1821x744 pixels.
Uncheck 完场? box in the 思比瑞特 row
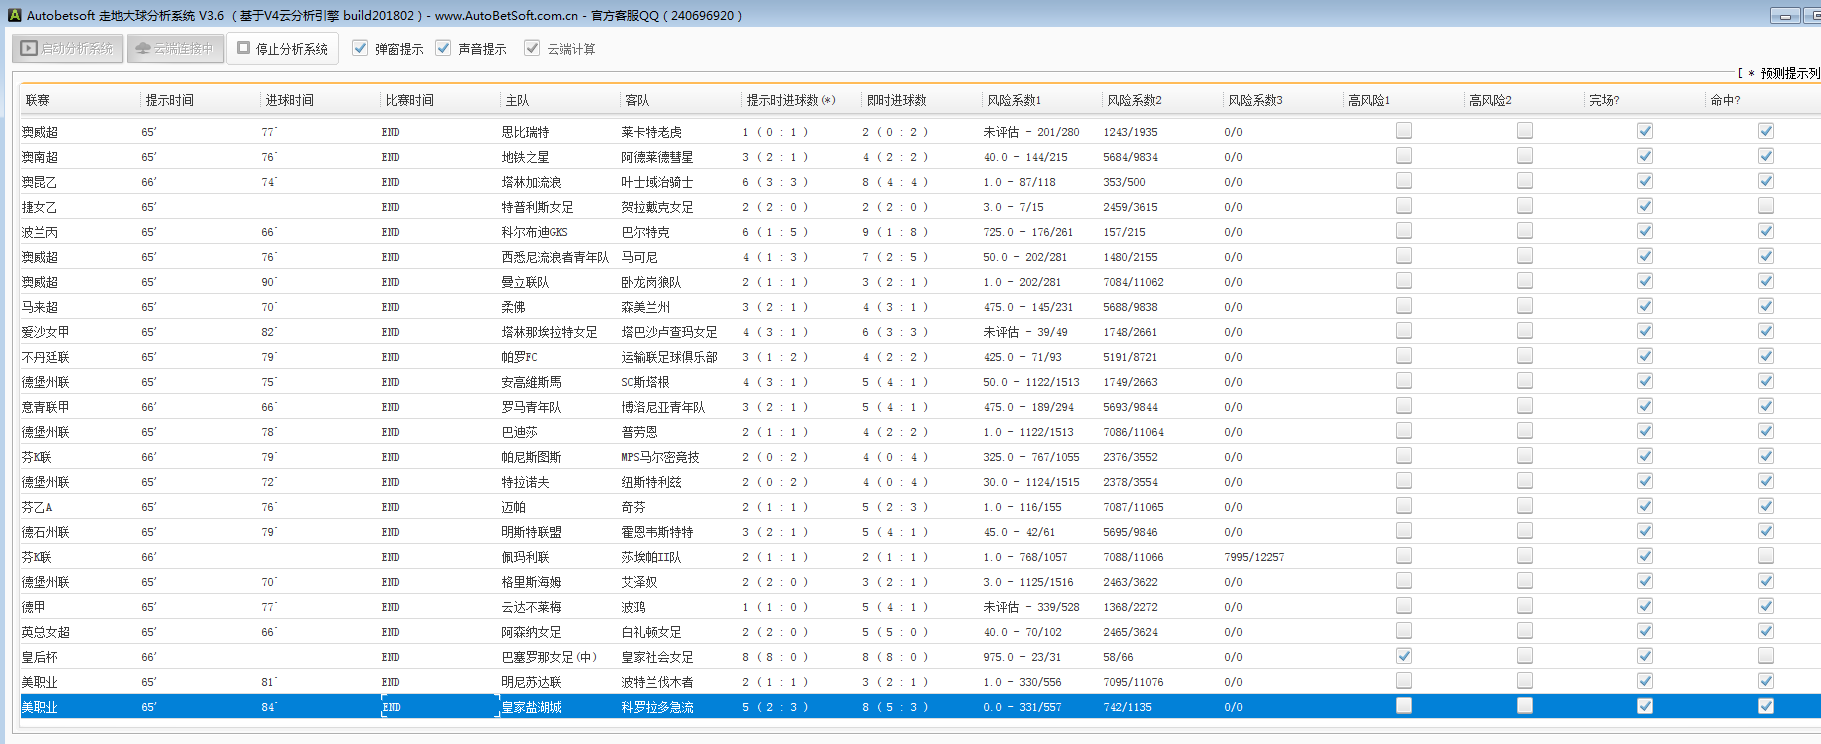click(1645, 131)
